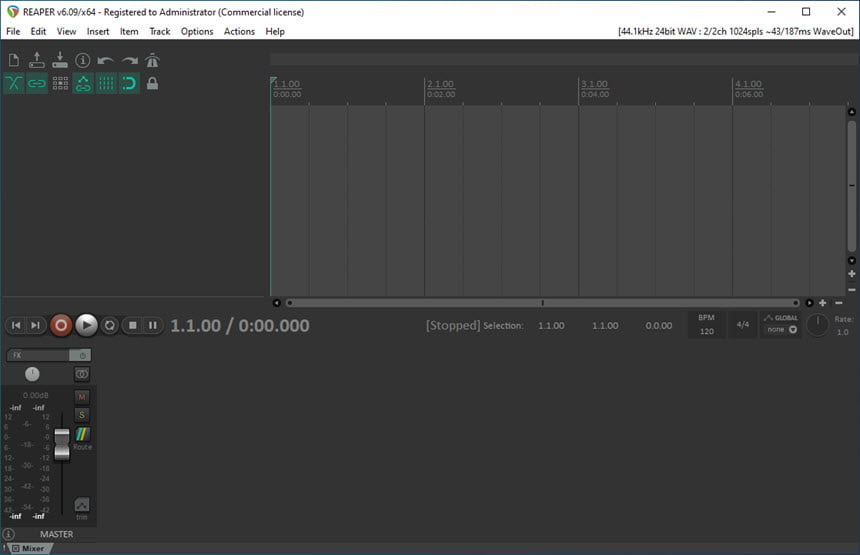This screenshot has width=860, height=555.
Task: Open the Track menu
Action: click(x=160, y=31)
